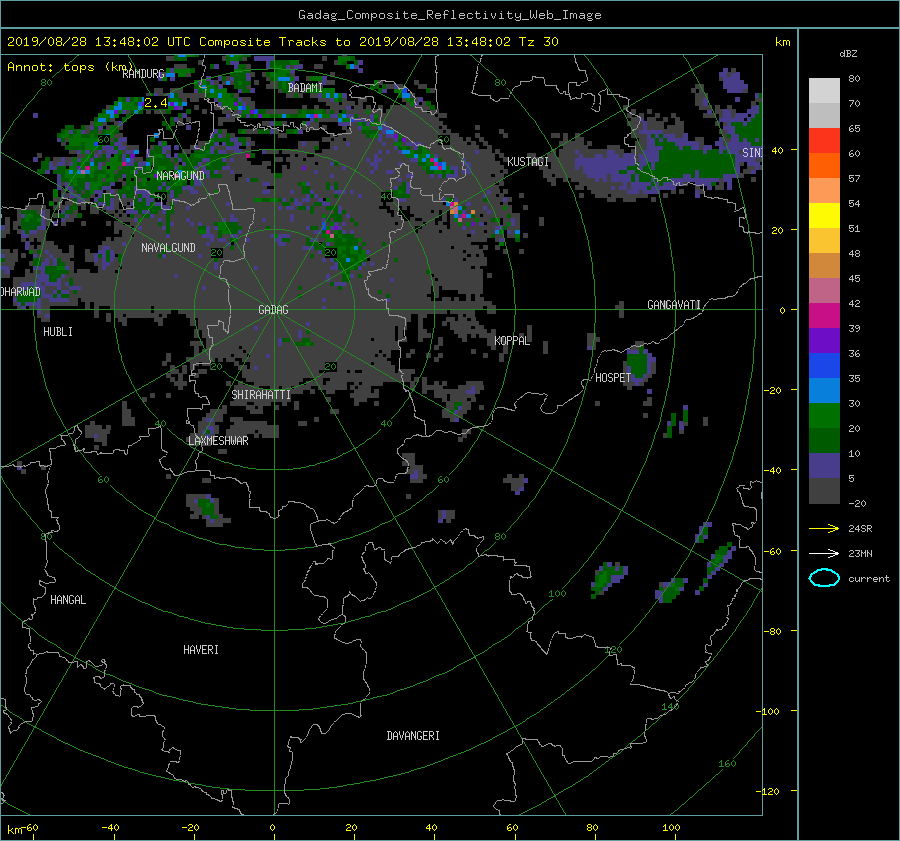Click the HAVERI town label
The image size is (900, 841).
[201, 650]
